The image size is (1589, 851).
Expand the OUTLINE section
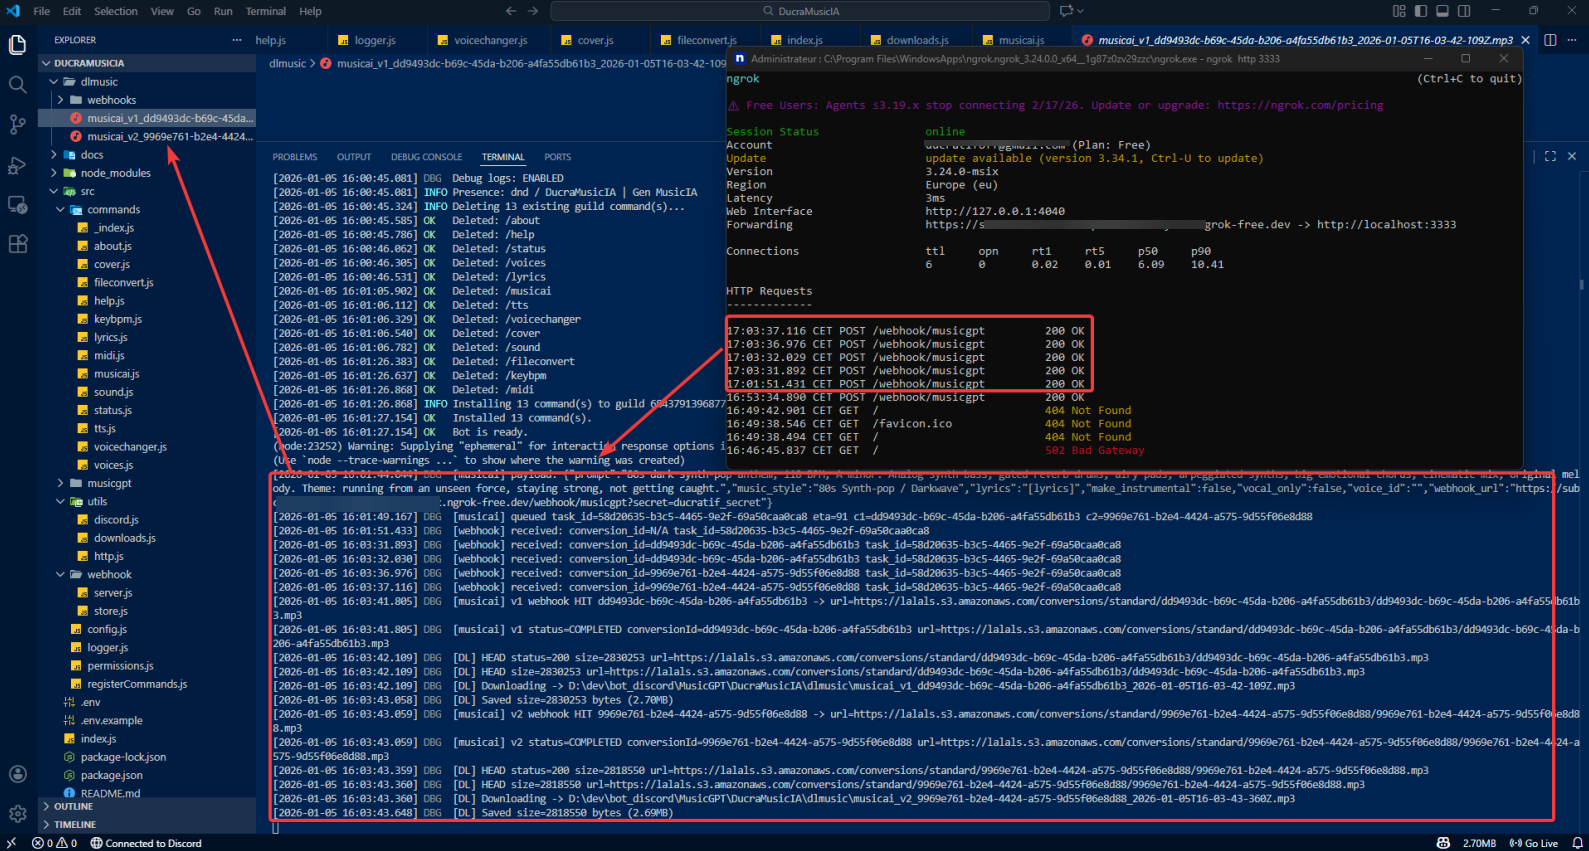point(73,806)
